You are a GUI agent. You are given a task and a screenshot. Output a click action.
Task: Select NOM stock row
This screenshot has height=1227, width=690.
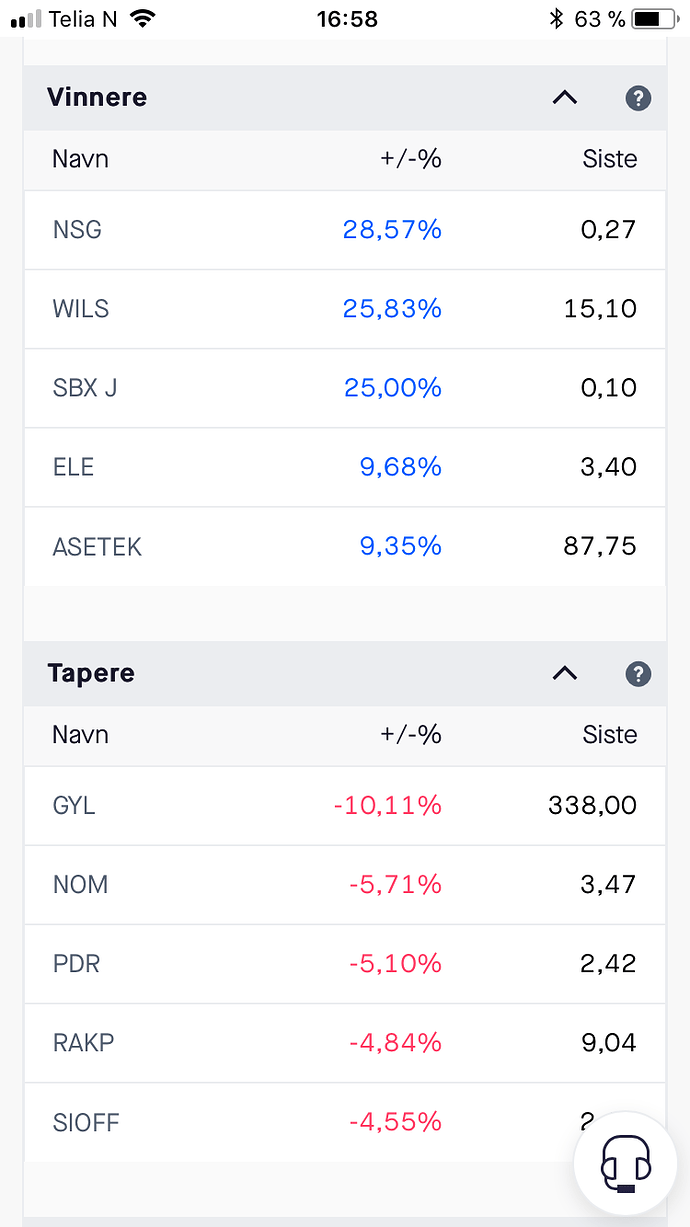81,885
